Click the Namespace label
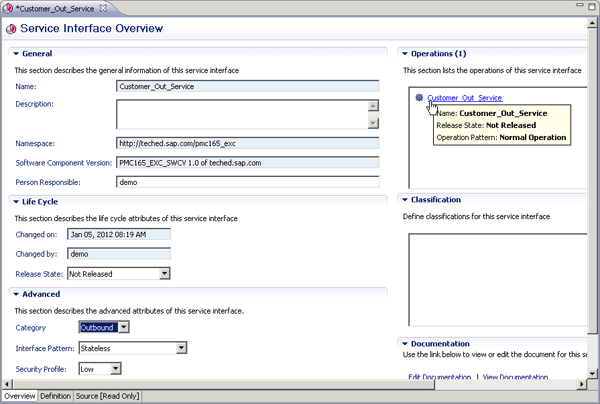 (x=35, y=143)
